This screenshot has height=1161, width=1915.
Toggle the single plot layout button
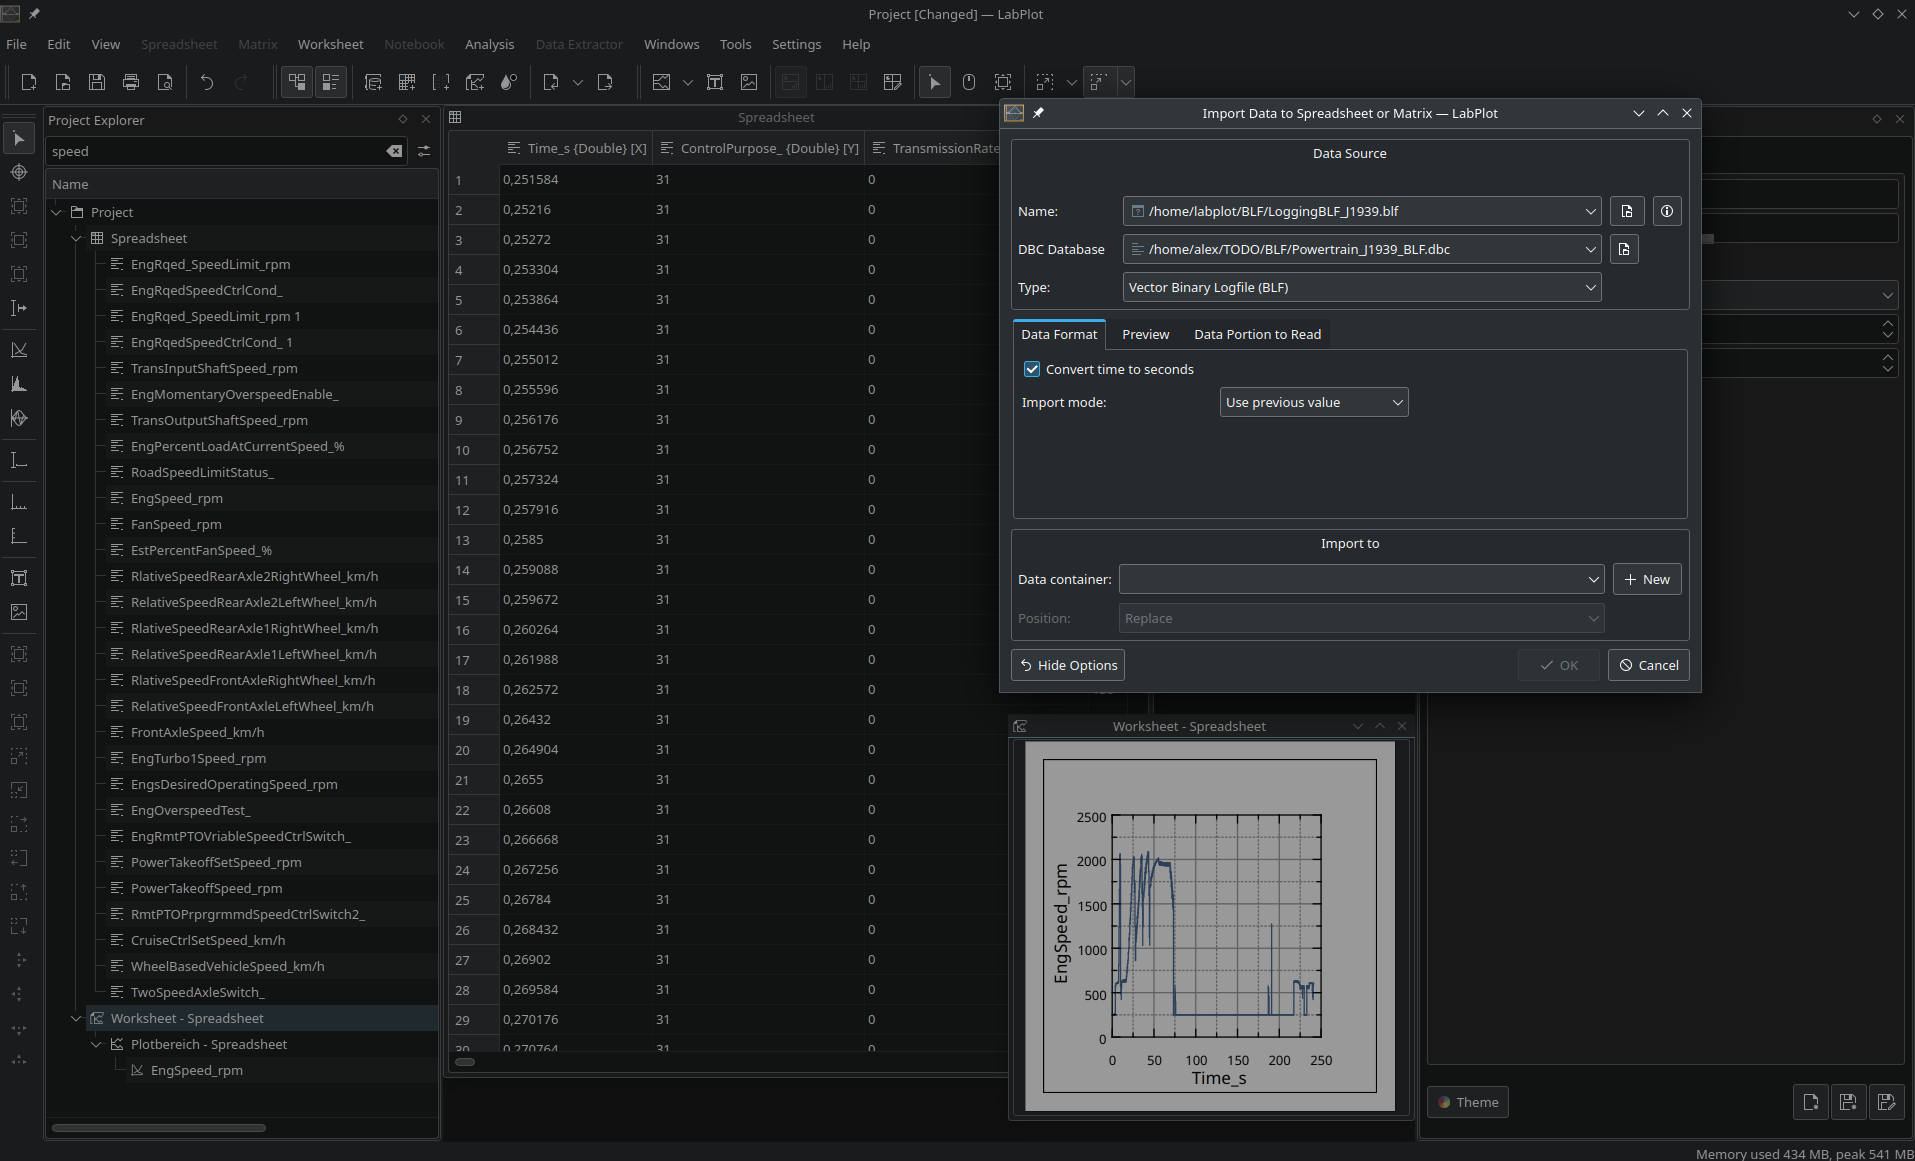791,82
